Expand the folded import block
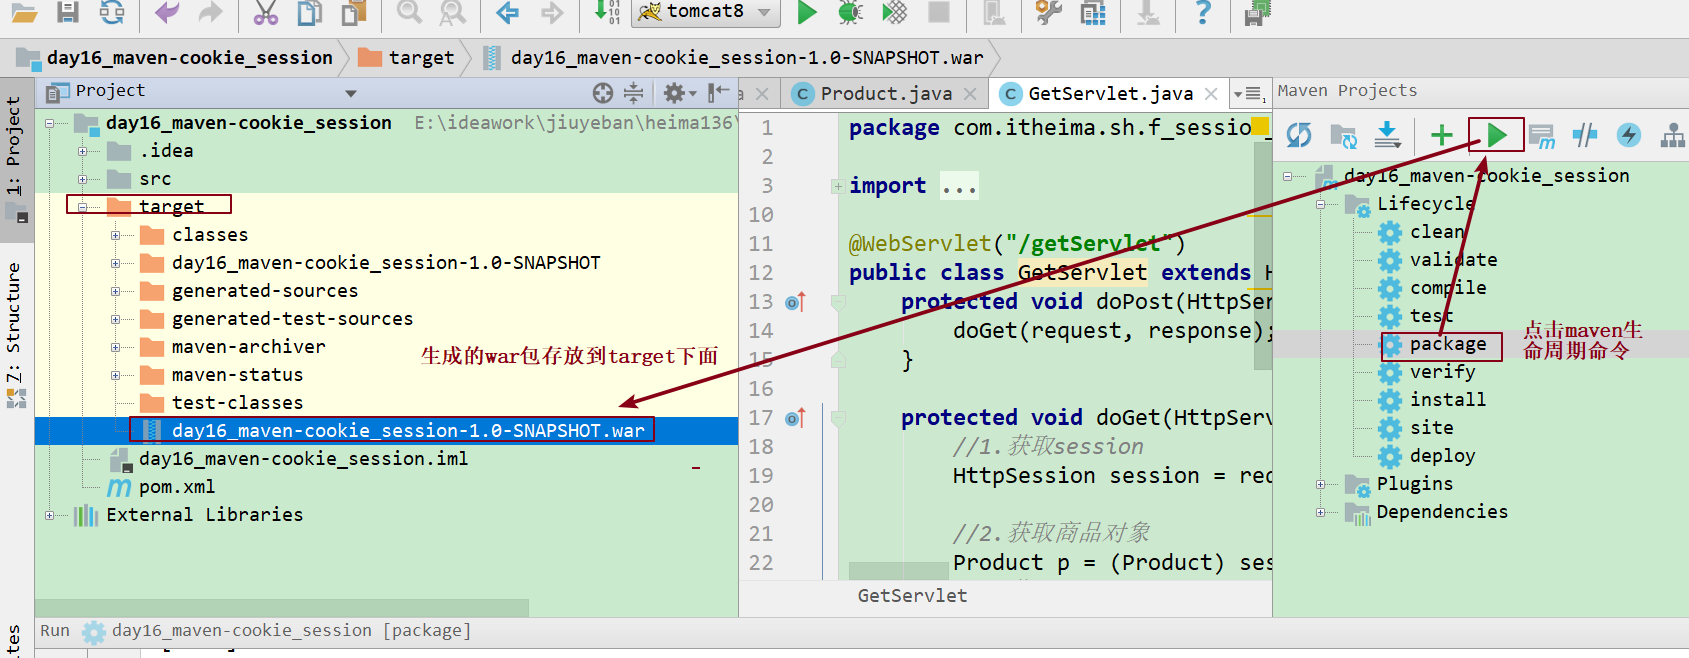The image size is (1689, 658). pyautogui.click(x=837, y=186)
